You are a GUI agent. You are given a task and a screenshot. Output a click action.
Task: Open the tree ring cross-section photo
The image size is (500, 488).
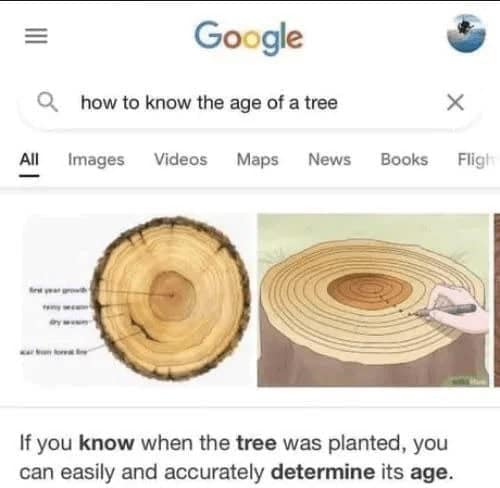tap(139, 300)
